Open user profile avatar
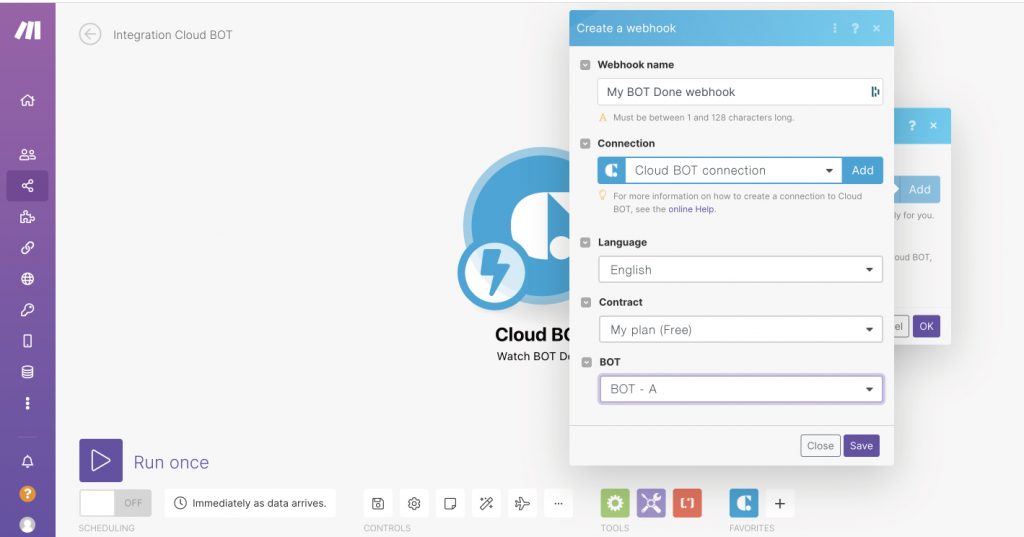 27,525
